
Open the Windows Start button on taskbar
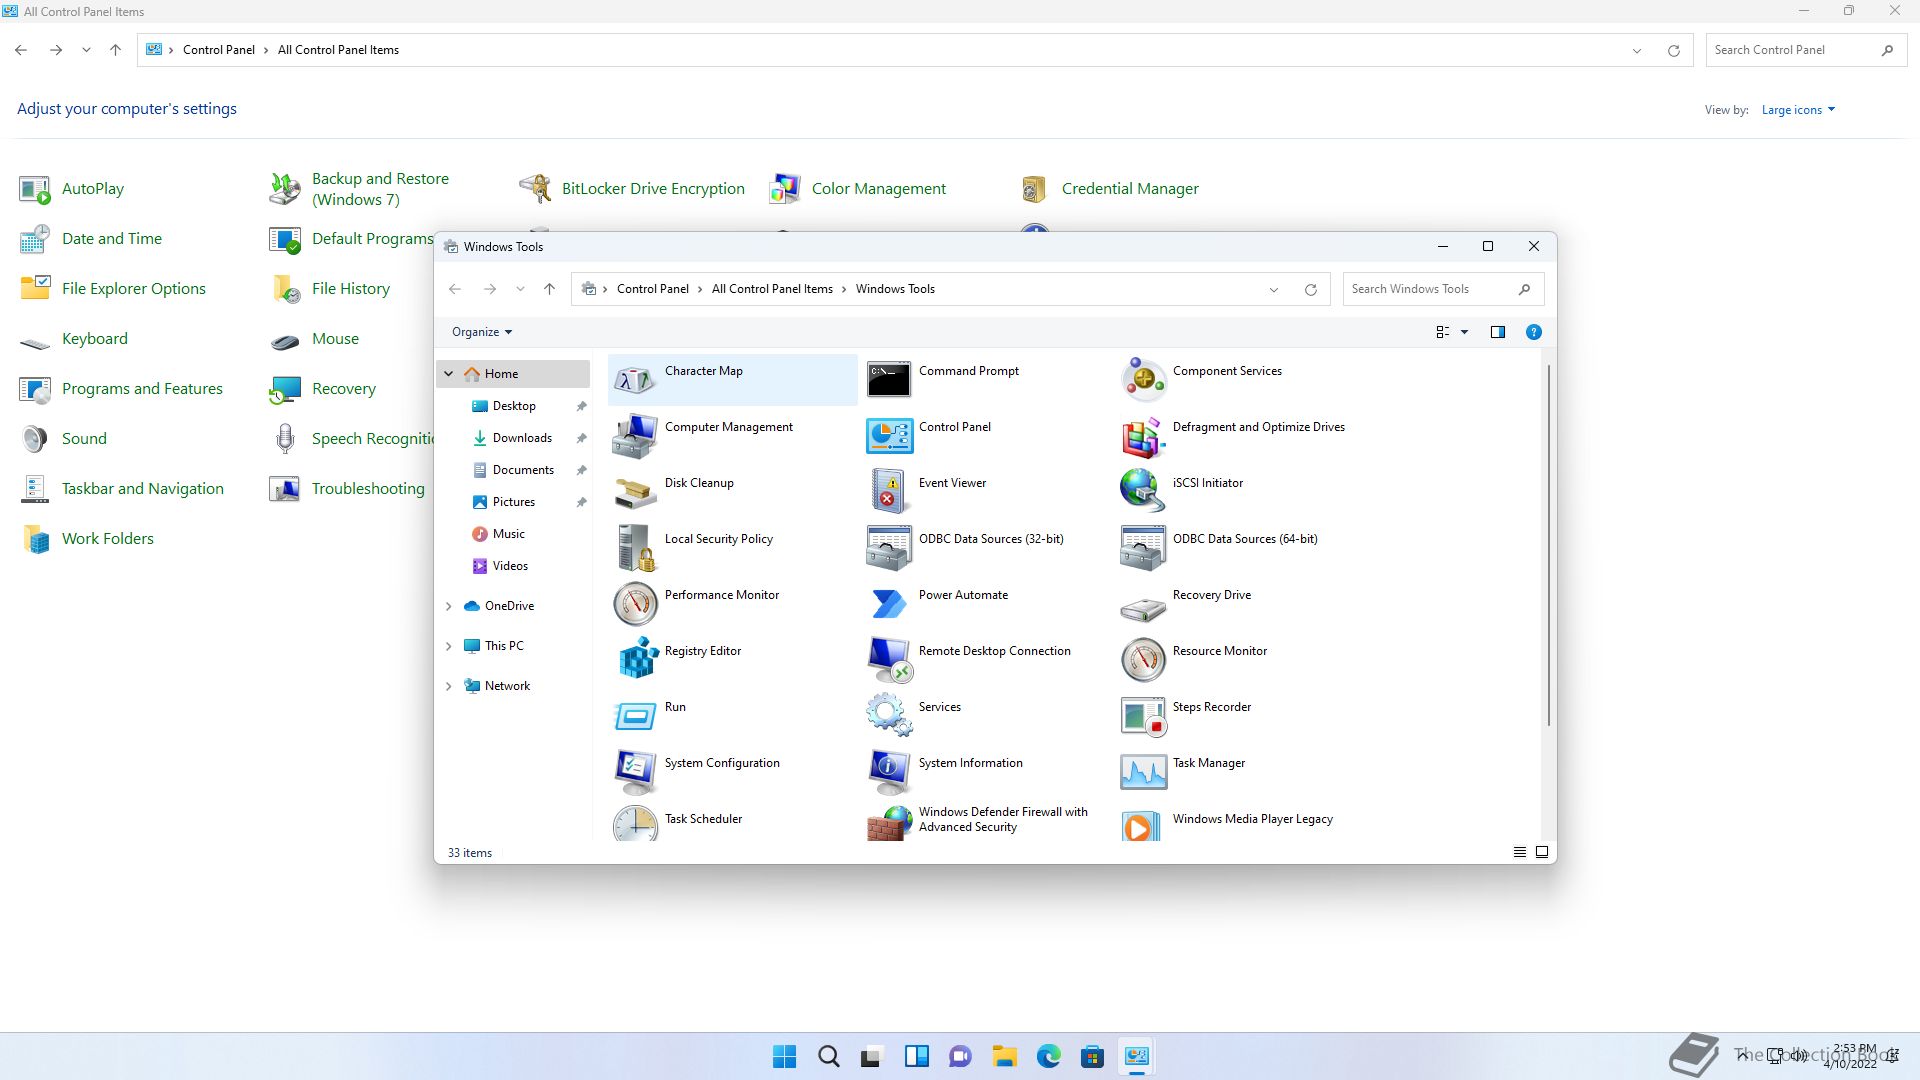(785, 1056)
